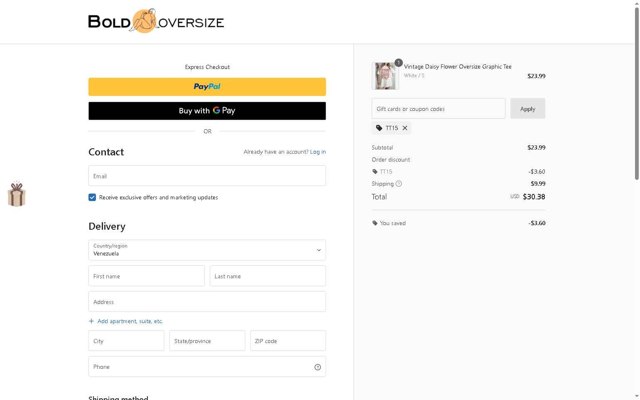Click the Express Checkout heading
This screenshot has height=400, width=640.
[x=207, y=67]
